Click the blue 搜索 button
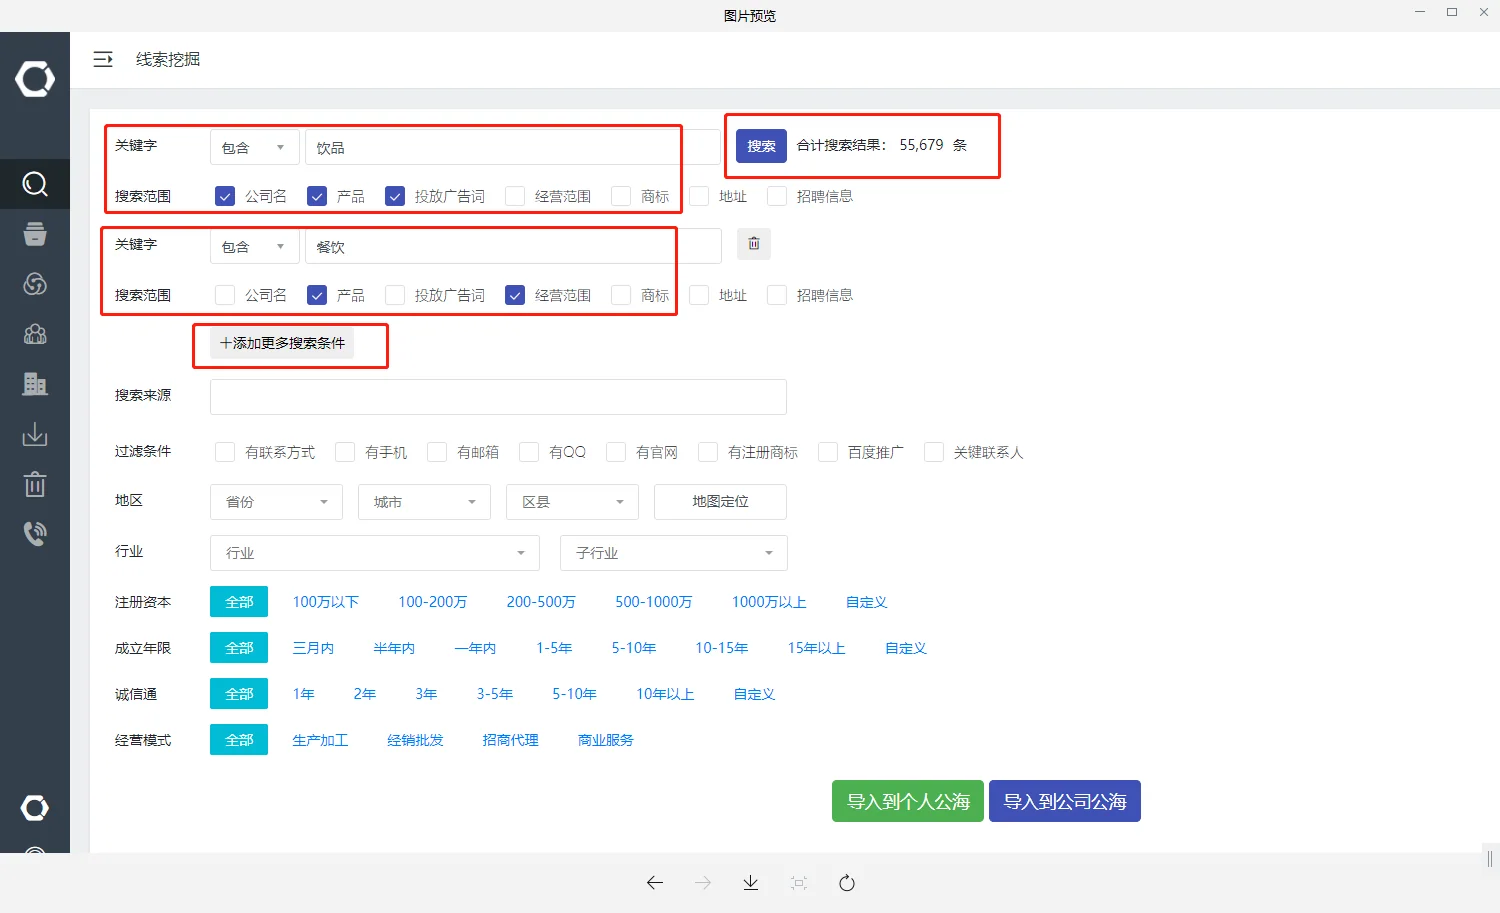Viewport: 1500px width, 913px height. (x=761, y=146)
